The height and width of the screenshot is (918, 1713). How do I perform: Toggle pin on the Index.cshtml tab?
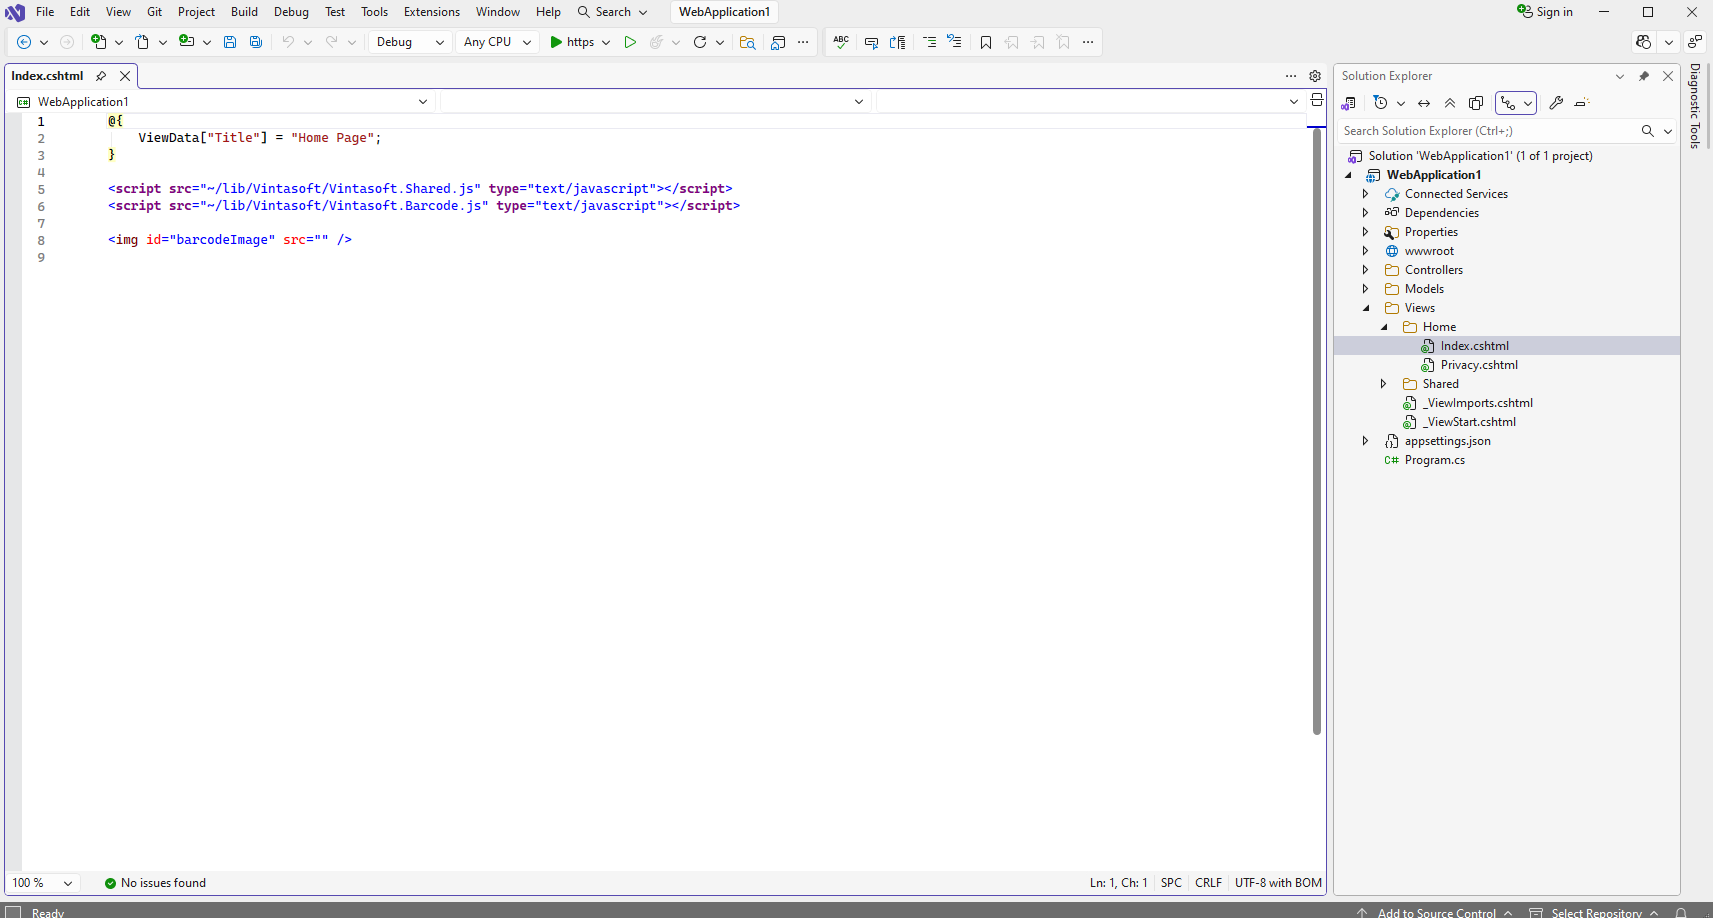point(101,76)
